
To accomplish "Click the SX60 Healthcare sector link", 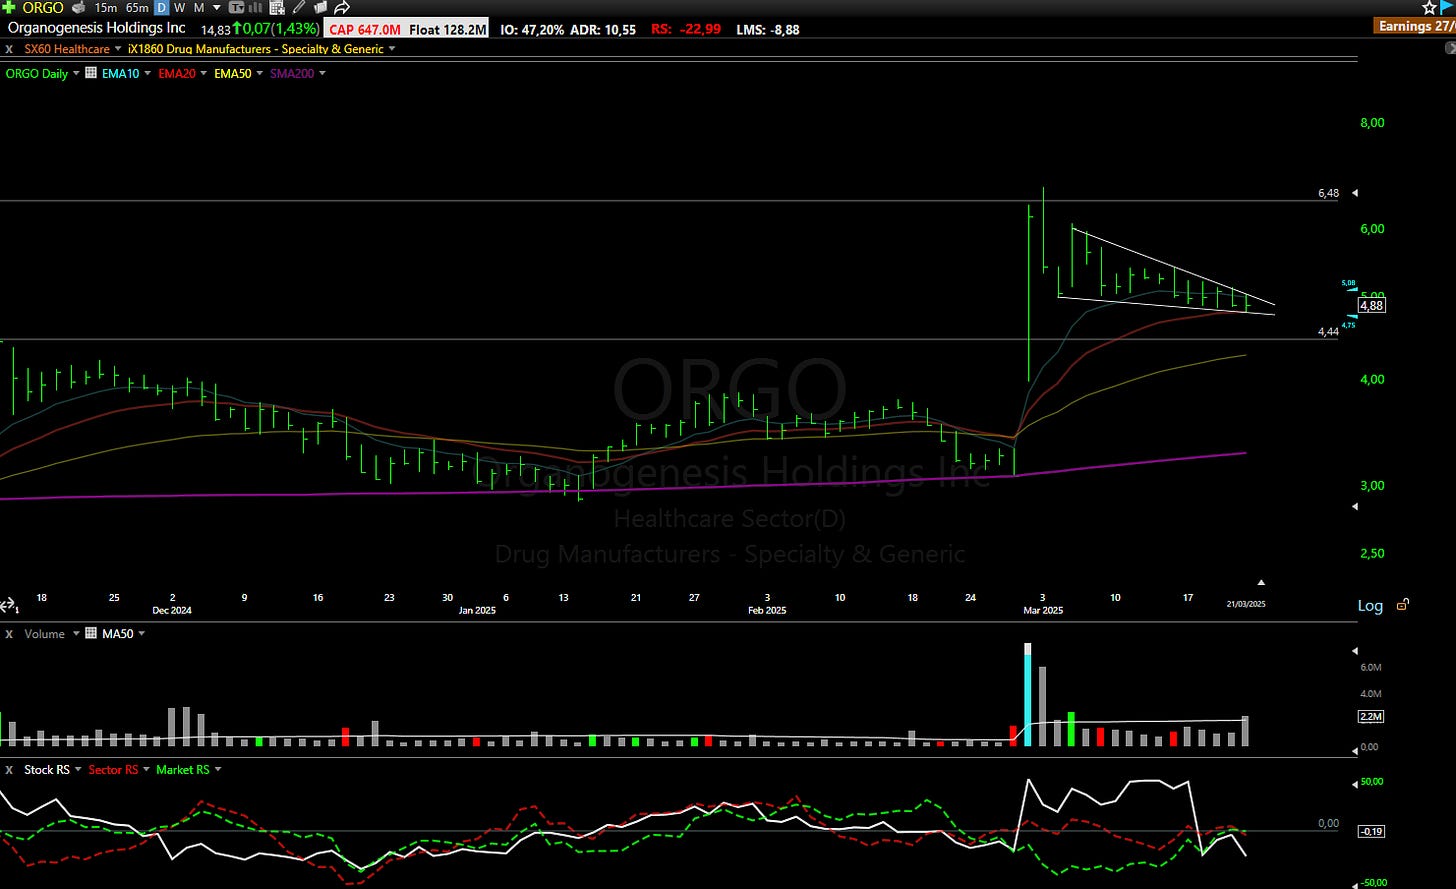I will click(67, 49).
